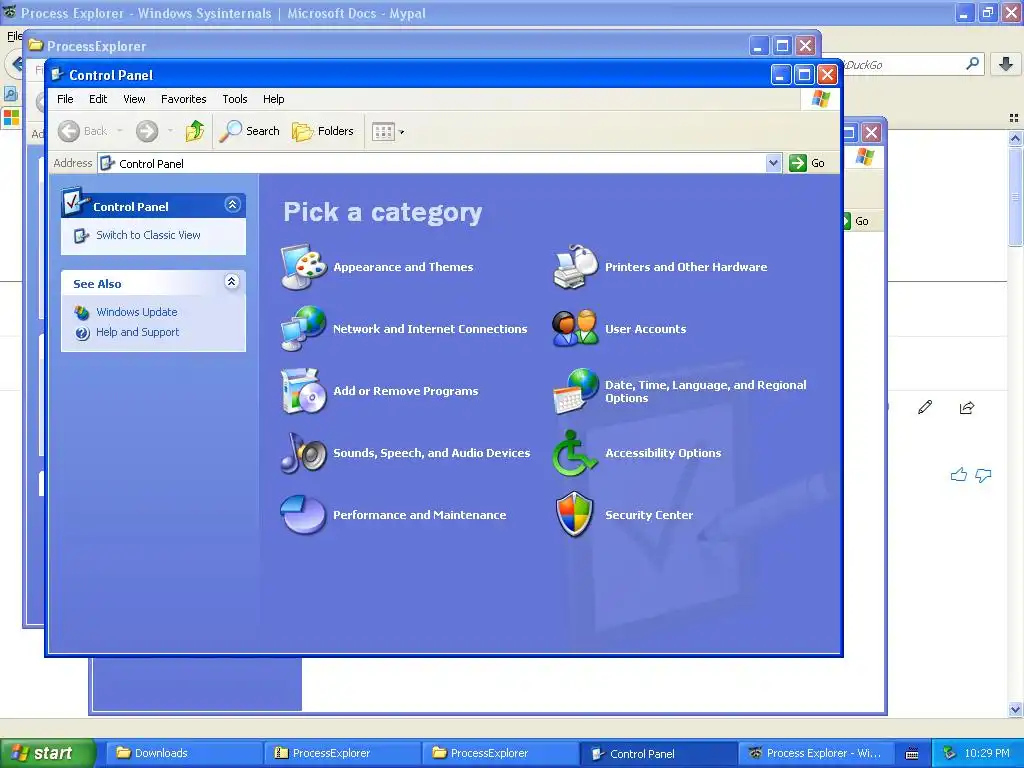
Task: Collapse the Control Panel sidebar section
Action: 232,205
